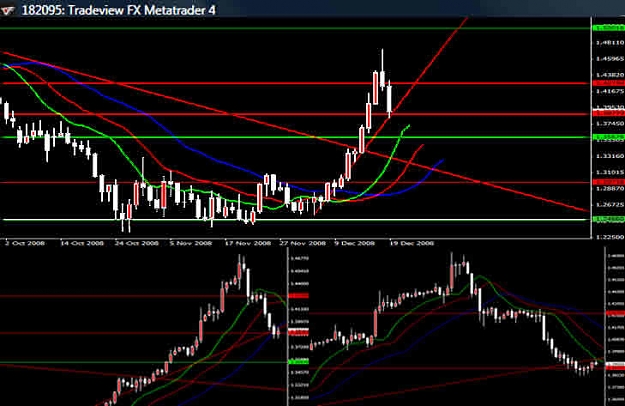Select the '2 Oct 2008' date label

(x=25, y=243)
